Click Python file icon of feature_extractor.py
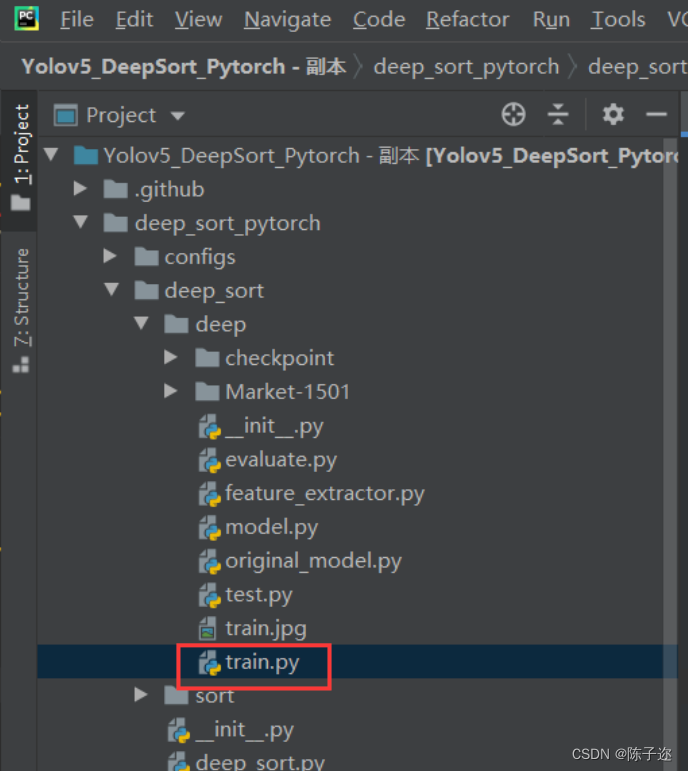The image size is (688, 771). coord(210,494)
